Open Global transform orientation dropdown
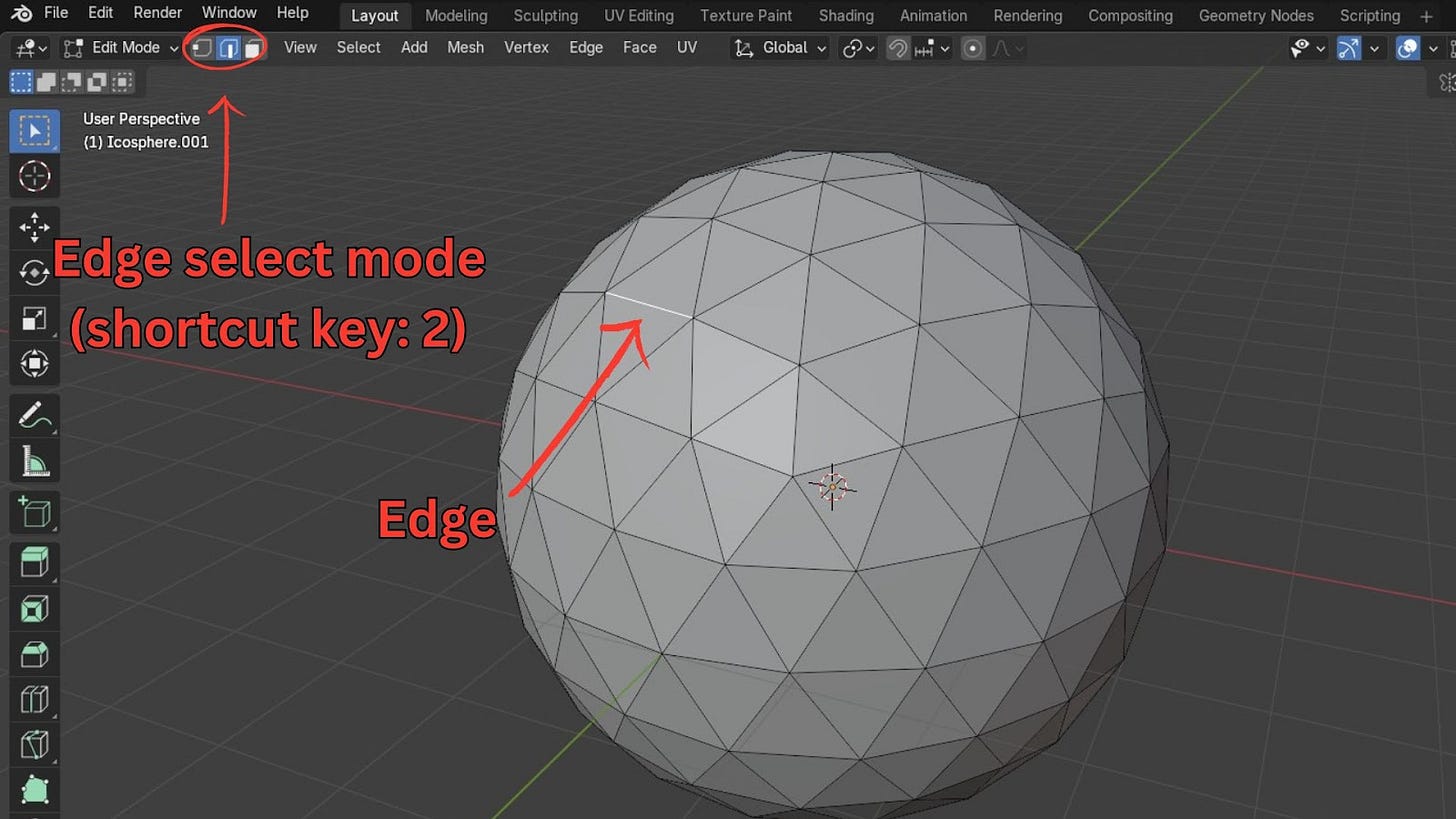Viewport: 1456px width, 819px height. tap(780, 48)
